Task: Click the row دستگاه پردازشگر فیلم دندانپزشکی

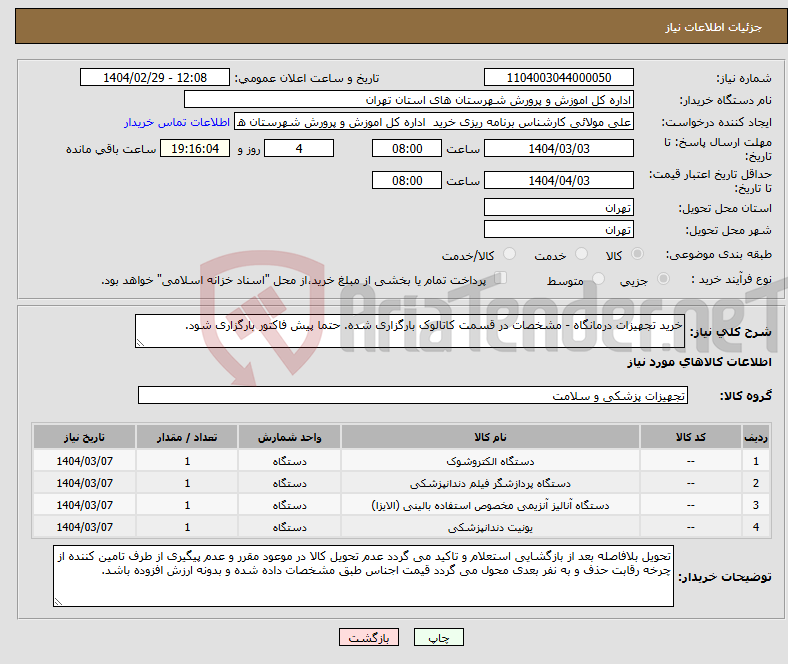Action: coord(402,483)
